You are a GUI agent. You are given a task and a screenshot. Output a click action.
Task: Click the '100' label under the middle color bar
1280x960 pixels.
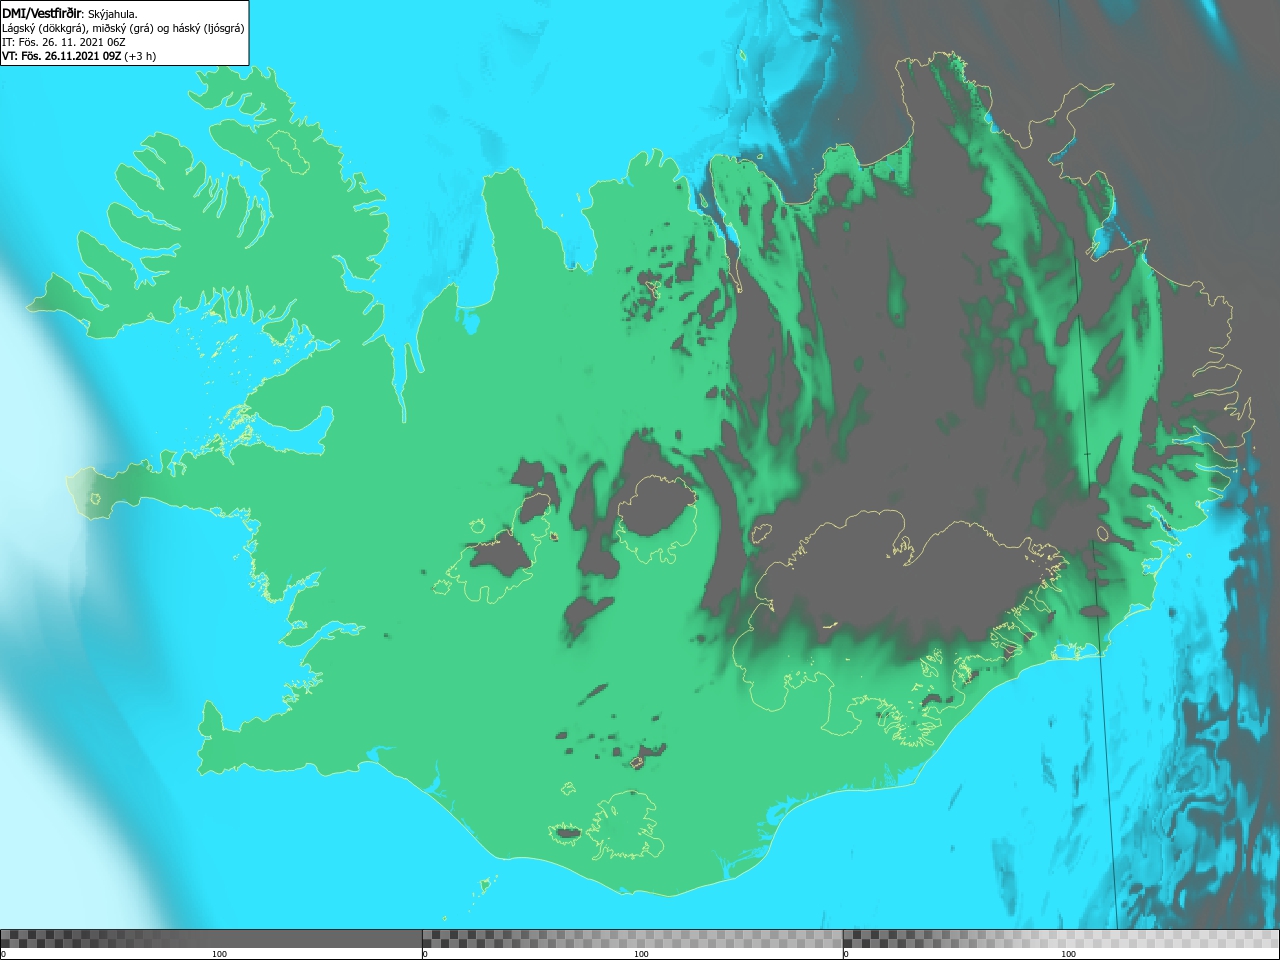tap(641, 954)
